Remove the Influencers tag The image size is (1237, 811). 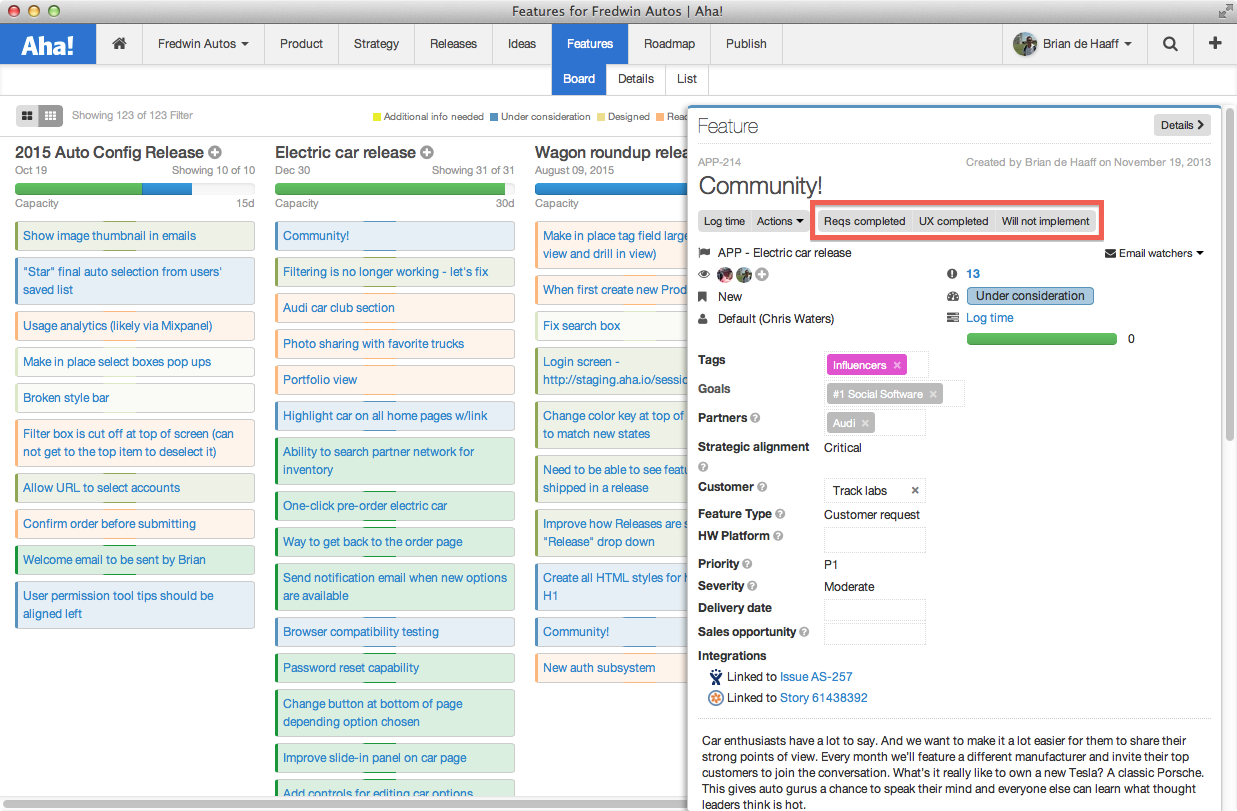coord(897,366)
